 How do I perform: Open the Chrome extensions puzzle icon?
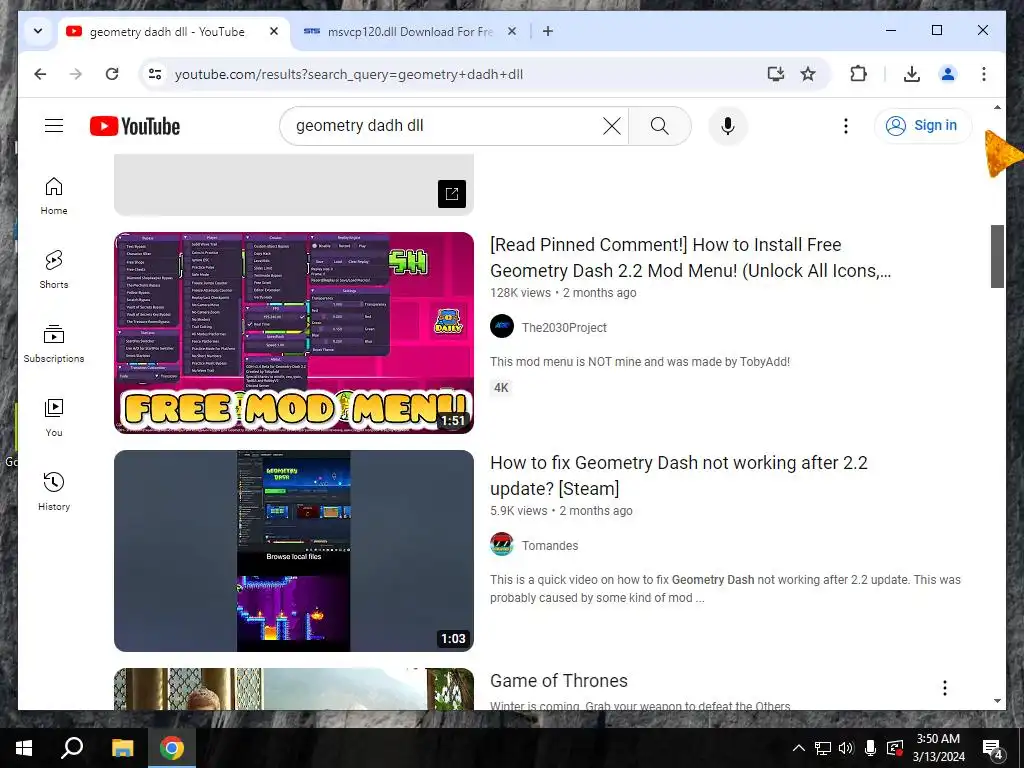(859, 74)
